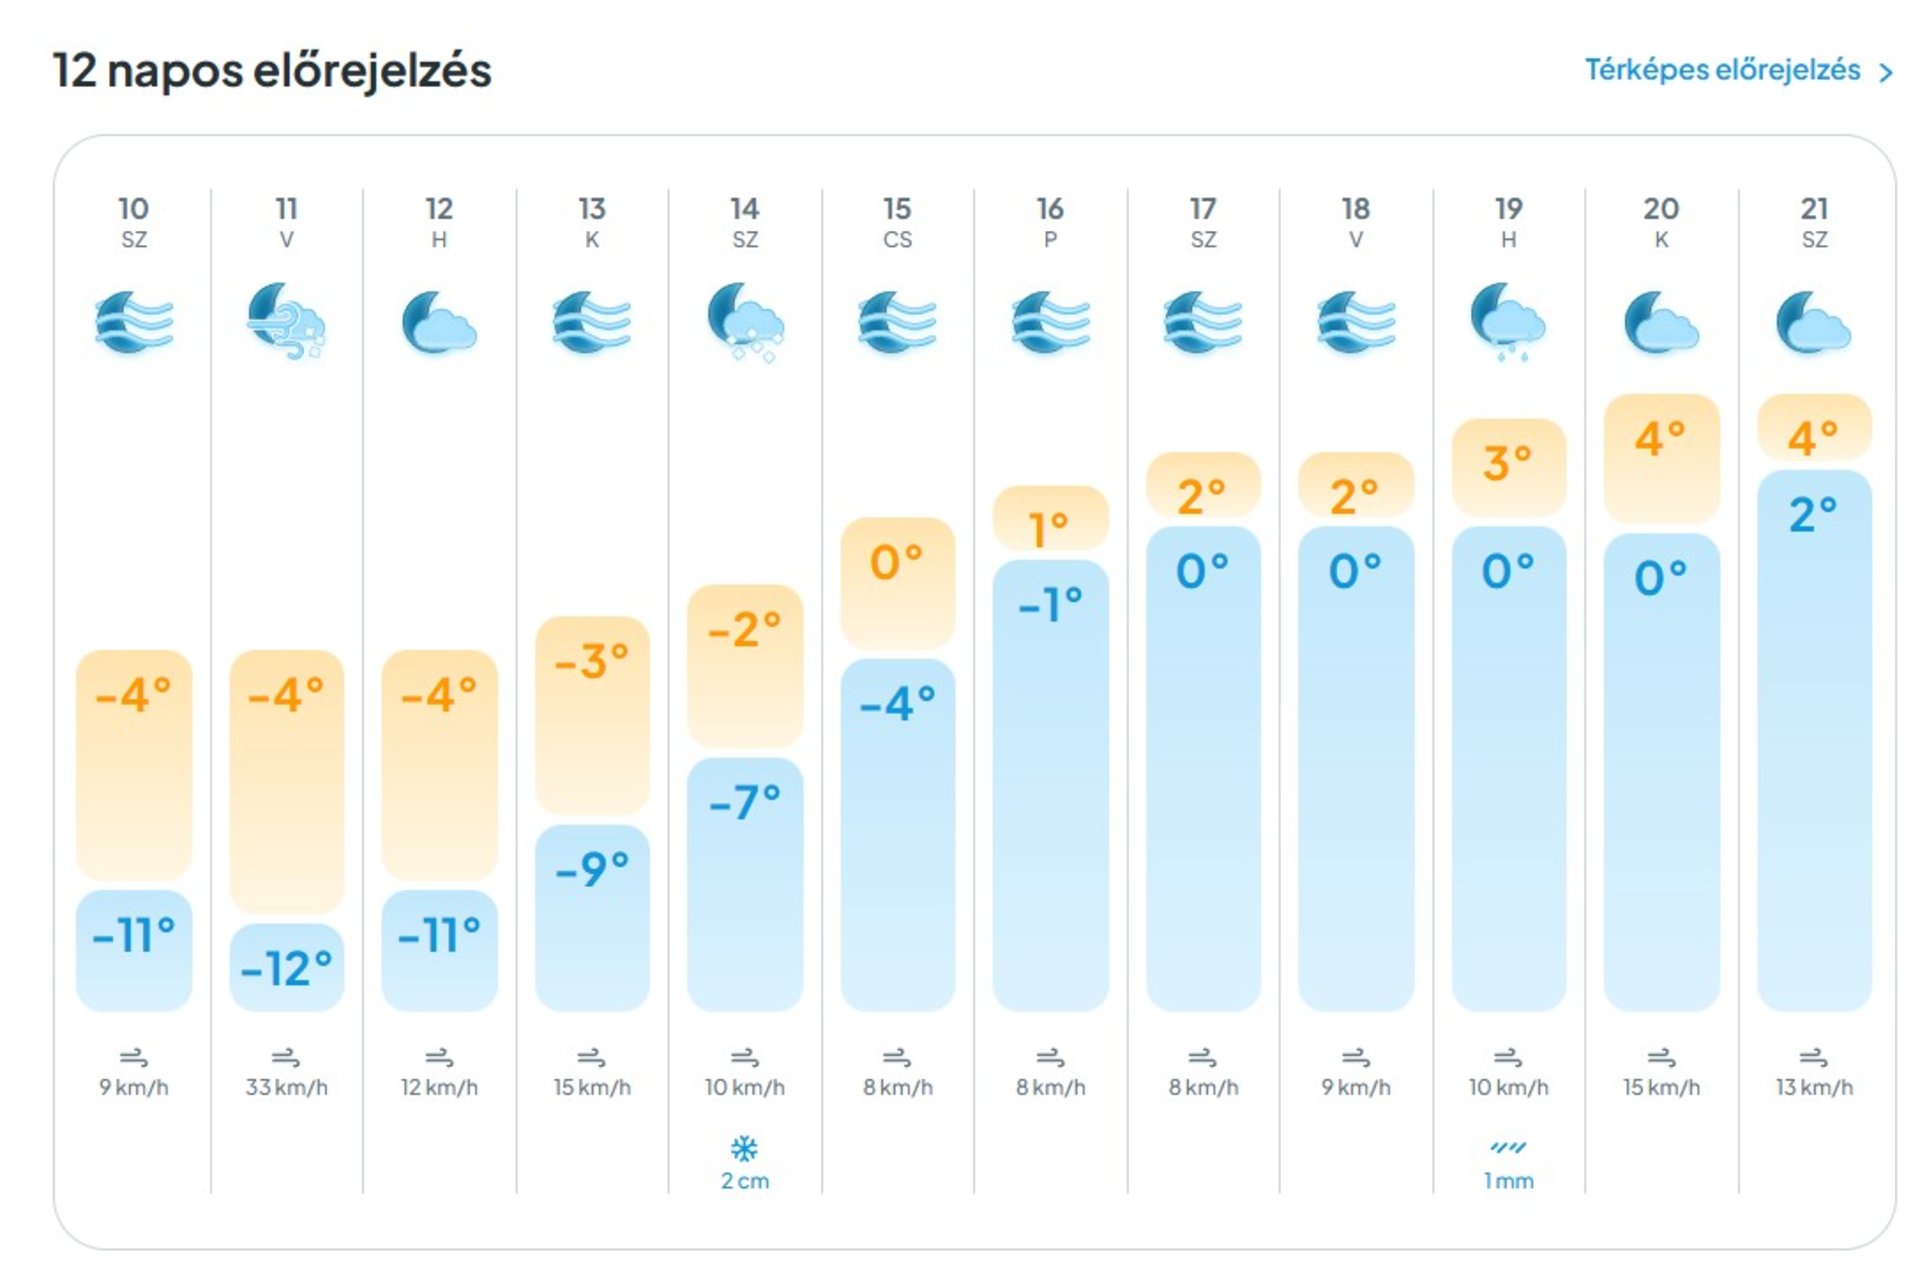Open the Térképes előrejelzés link

(1722, 70)
